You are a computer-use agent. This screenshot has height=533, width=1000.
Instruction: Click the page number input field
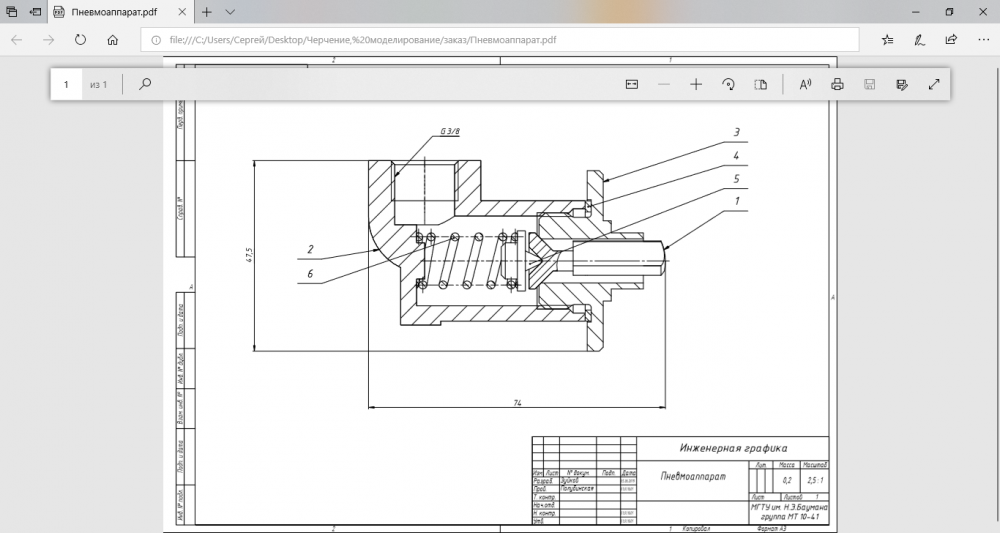(67, 85)
